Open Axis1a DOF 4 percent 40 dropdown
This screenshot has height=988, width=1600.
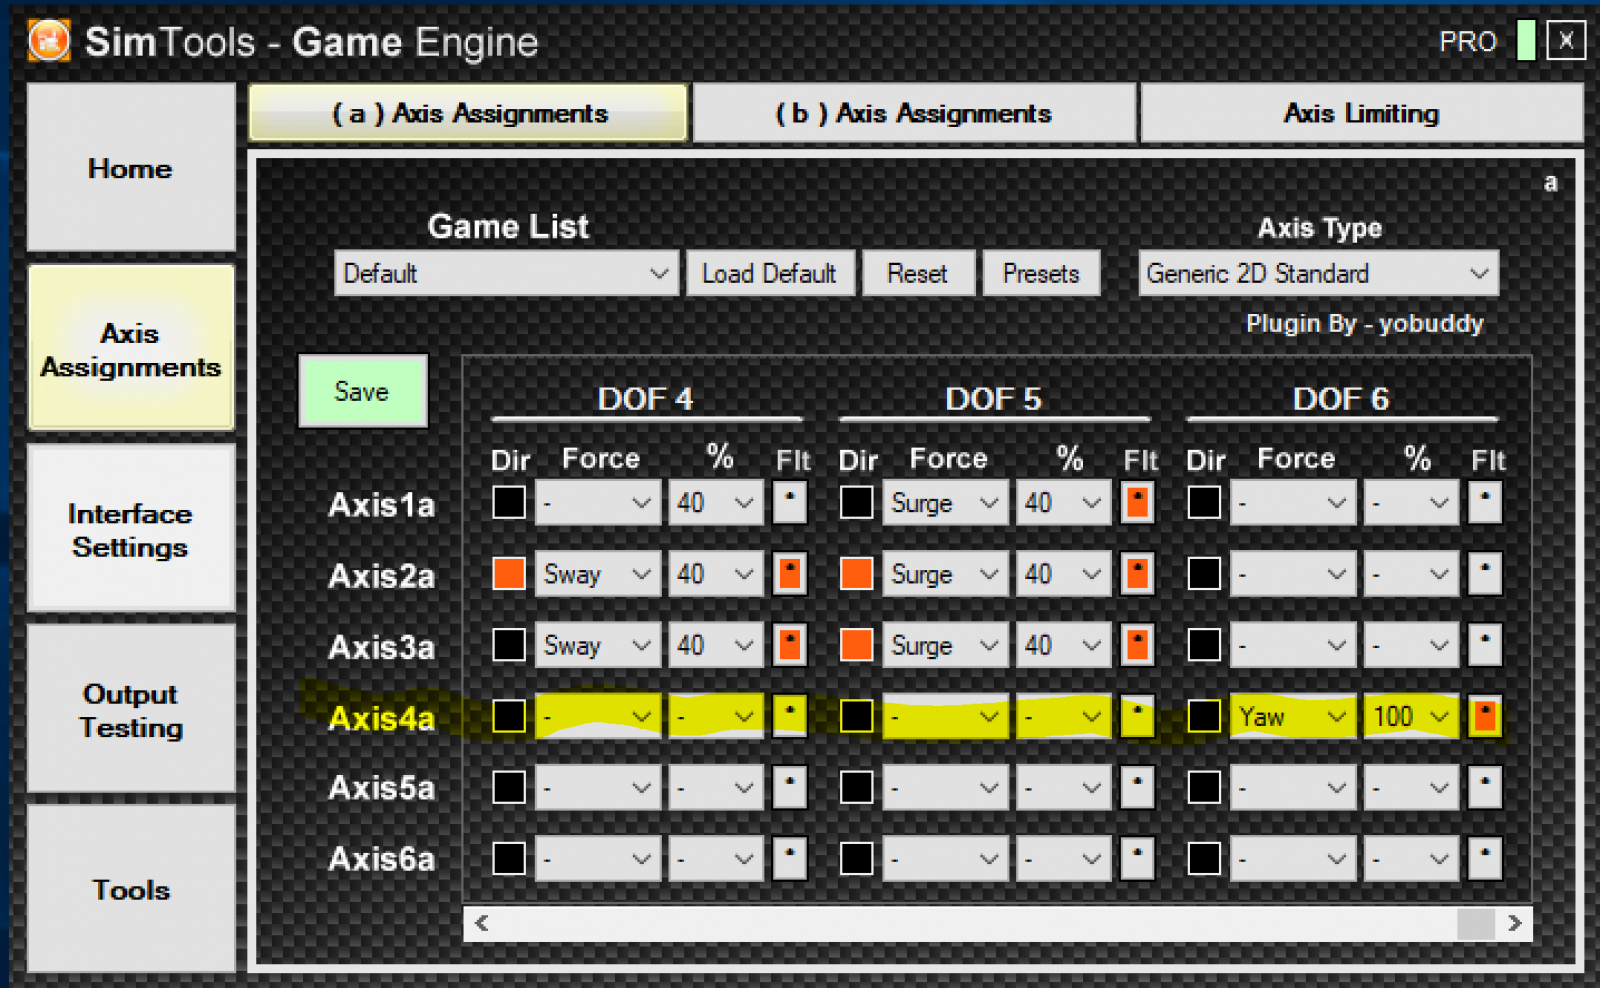pos(716,502)
